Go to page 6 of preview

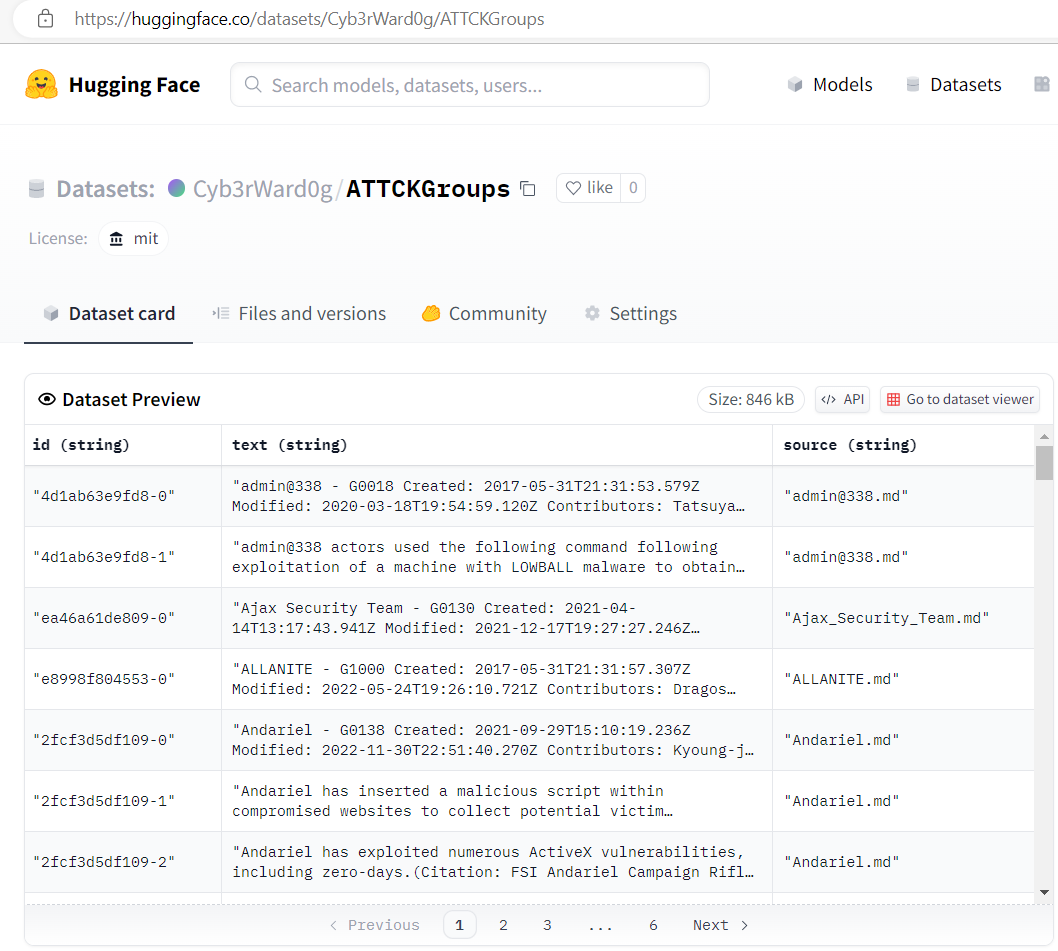click(653, 925)
